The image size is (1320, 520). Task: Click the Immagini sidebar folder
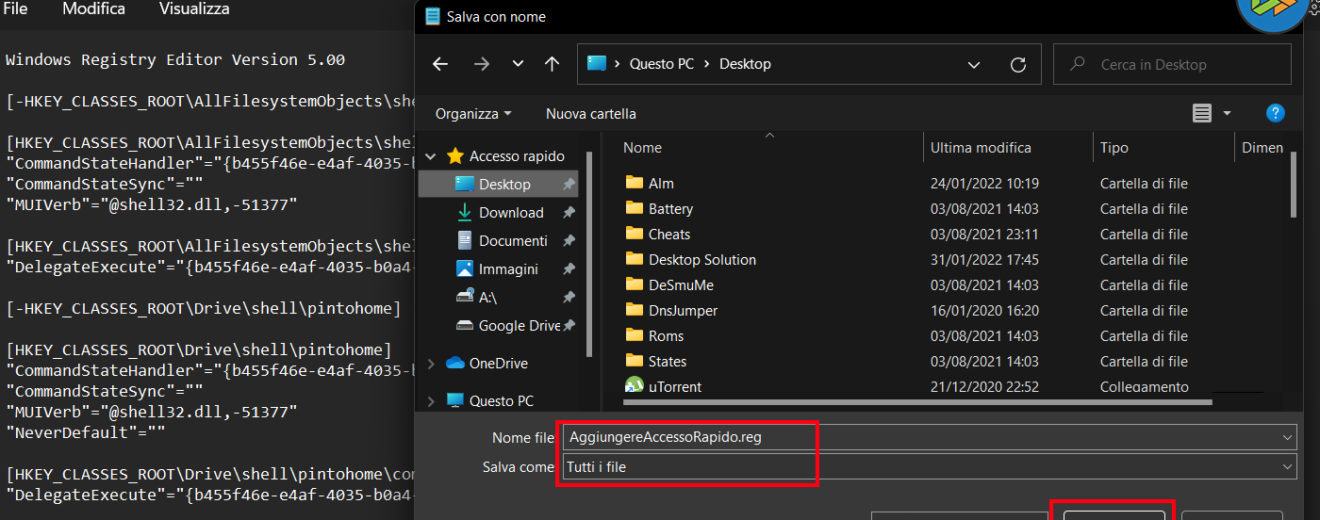pyautogui.click(x=508, y=269)
